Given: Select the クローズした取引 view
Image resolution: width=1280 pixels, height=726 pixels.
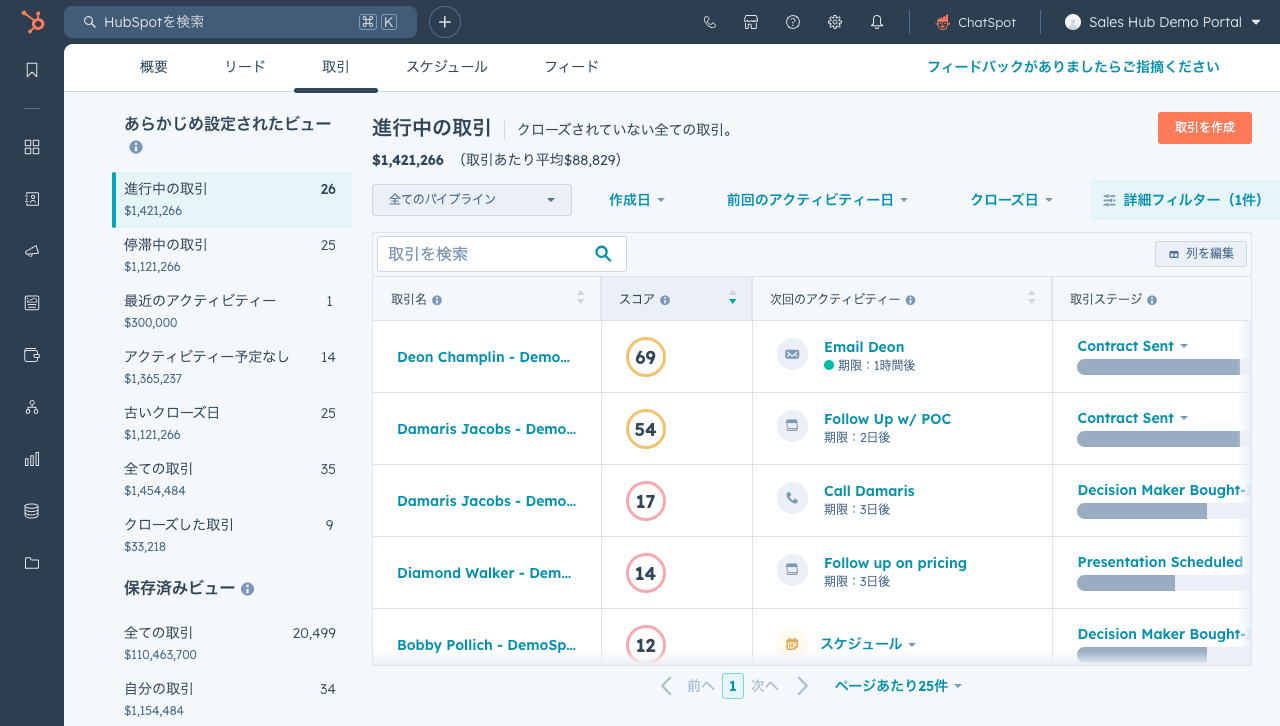Looking at the screenshot, I should [232, 536].
